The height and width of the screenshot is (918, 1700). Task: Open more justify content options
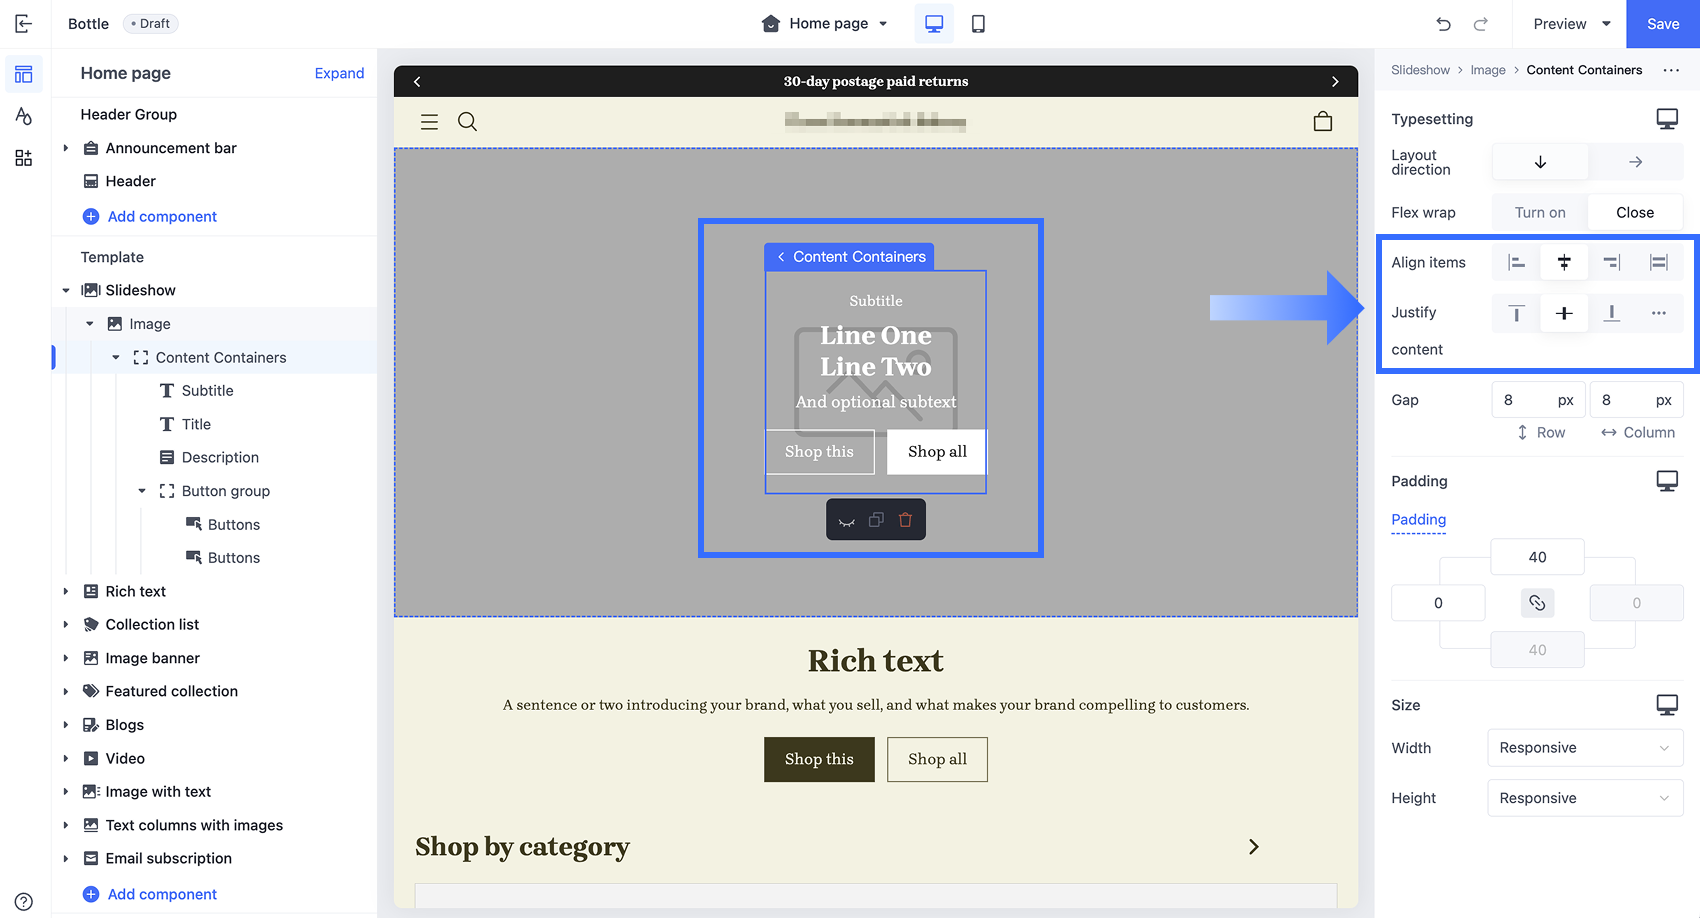1659,314
